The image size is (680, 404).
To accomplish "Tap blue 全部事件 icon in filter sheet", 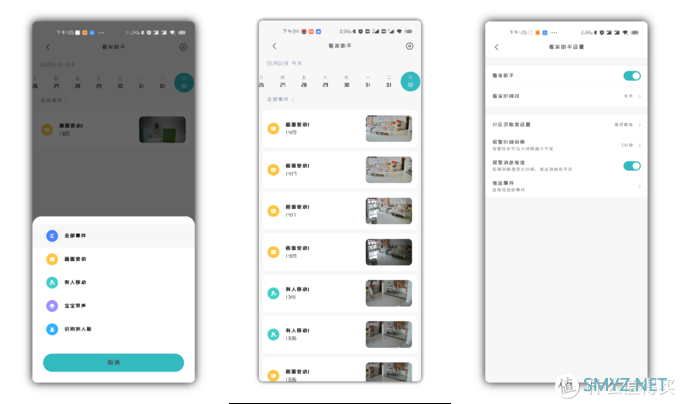I will click(52, 236).
